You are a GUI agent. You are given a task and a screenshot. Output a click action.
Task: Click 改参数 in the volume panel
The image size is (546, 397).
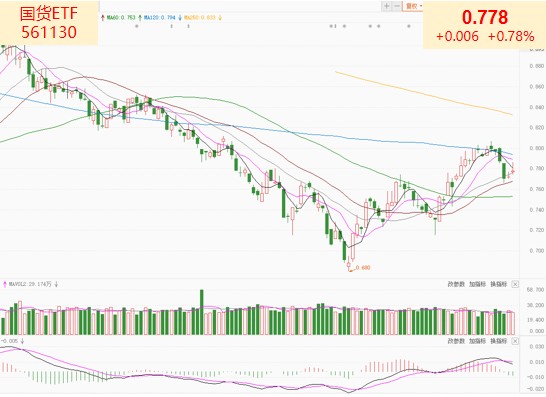click(456, 284)
